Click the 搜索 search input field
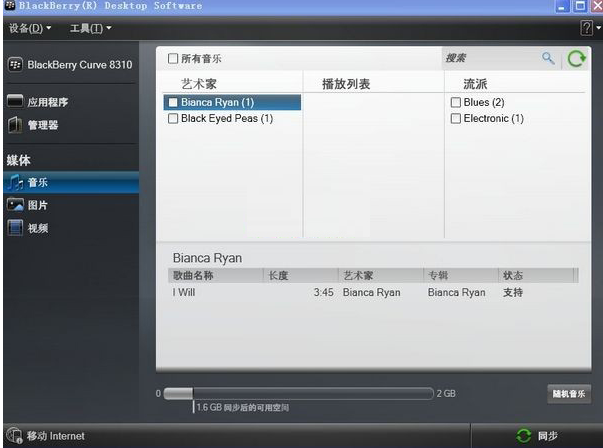 tap(492, 58)
